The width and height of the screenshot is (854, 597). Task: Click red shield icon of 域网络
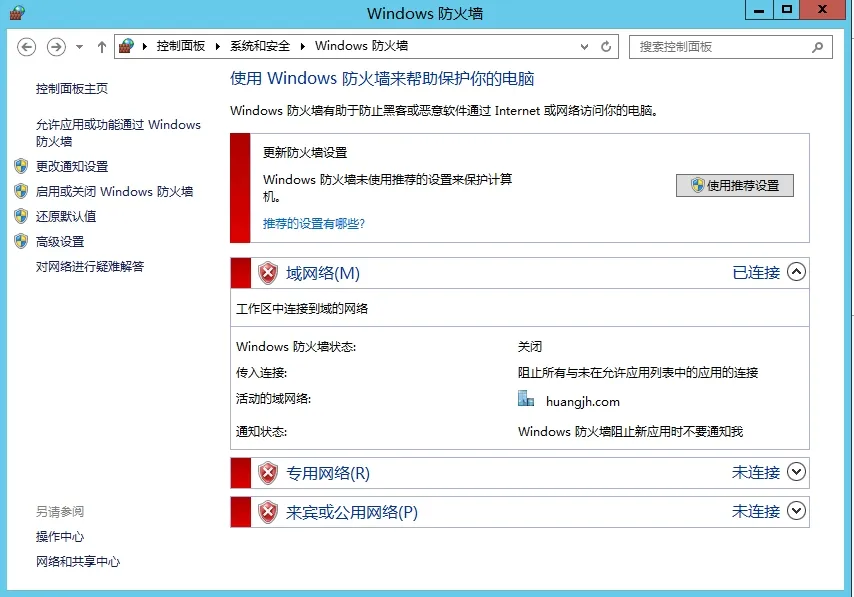(x=267, y=273)
